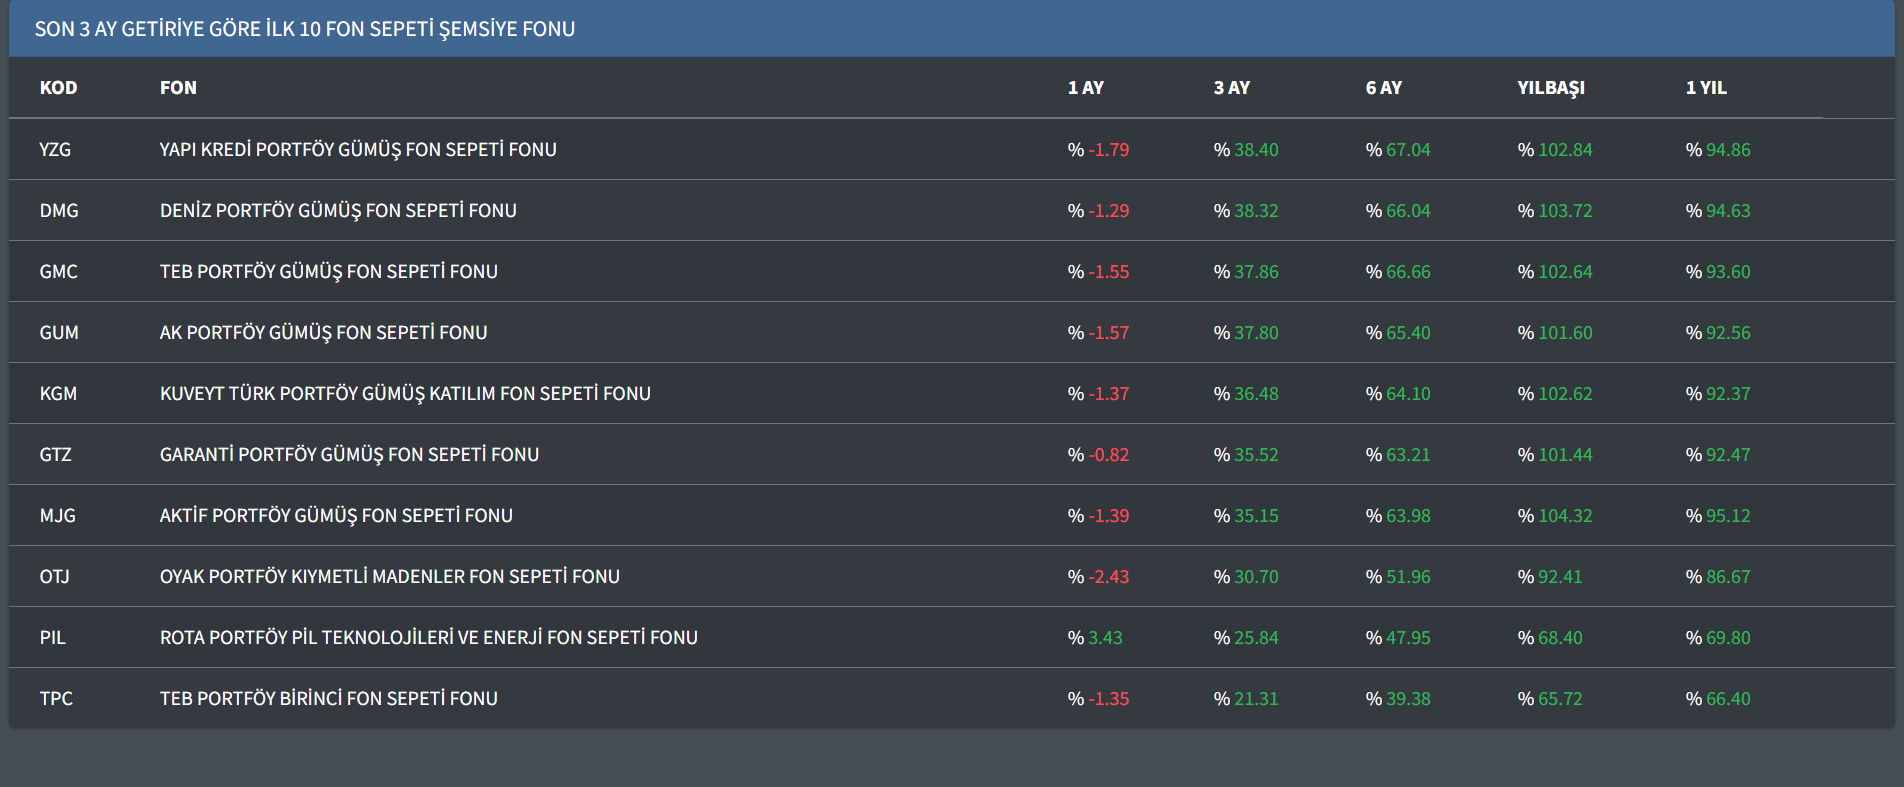Viewport: 1904px width, 787px height.
Task: Click the YZG fund code
Action: [55, 150]
